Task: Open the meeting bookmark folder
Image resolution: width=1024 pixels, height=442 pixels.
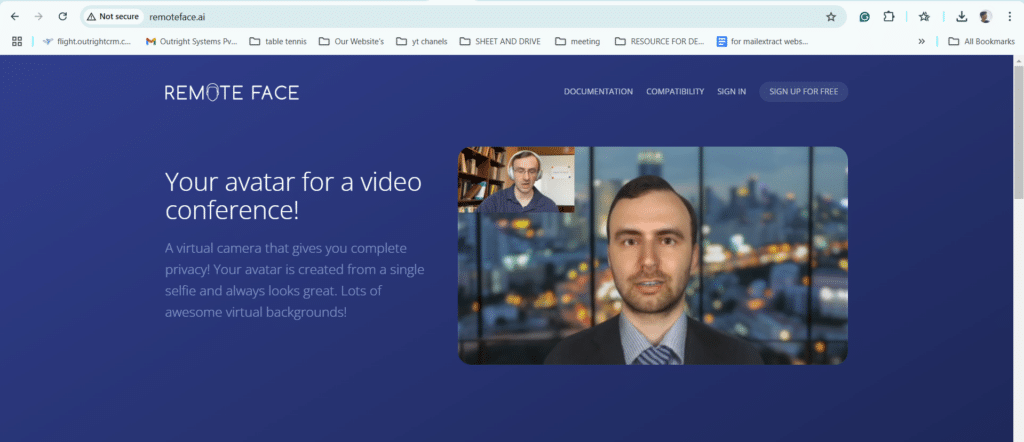Action: (578, 41)
